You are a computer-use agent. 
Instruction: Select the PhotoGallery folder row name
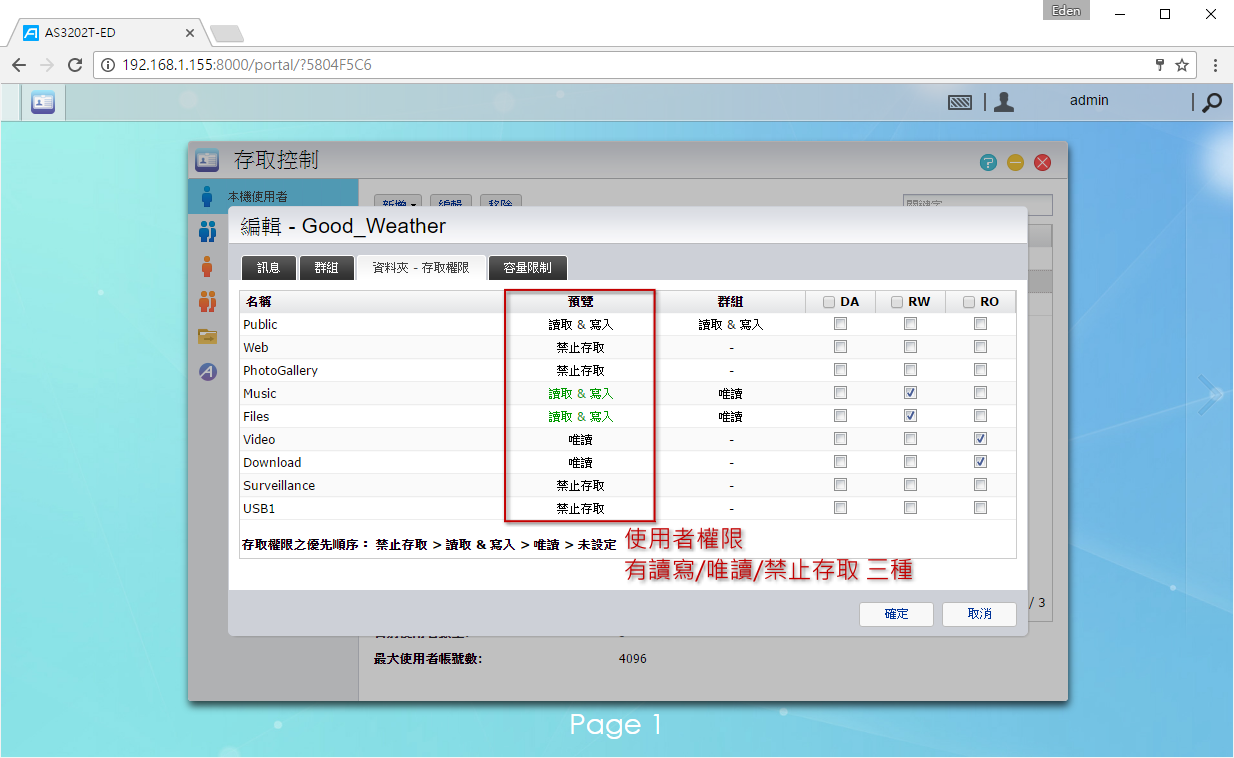coord(281,370)
